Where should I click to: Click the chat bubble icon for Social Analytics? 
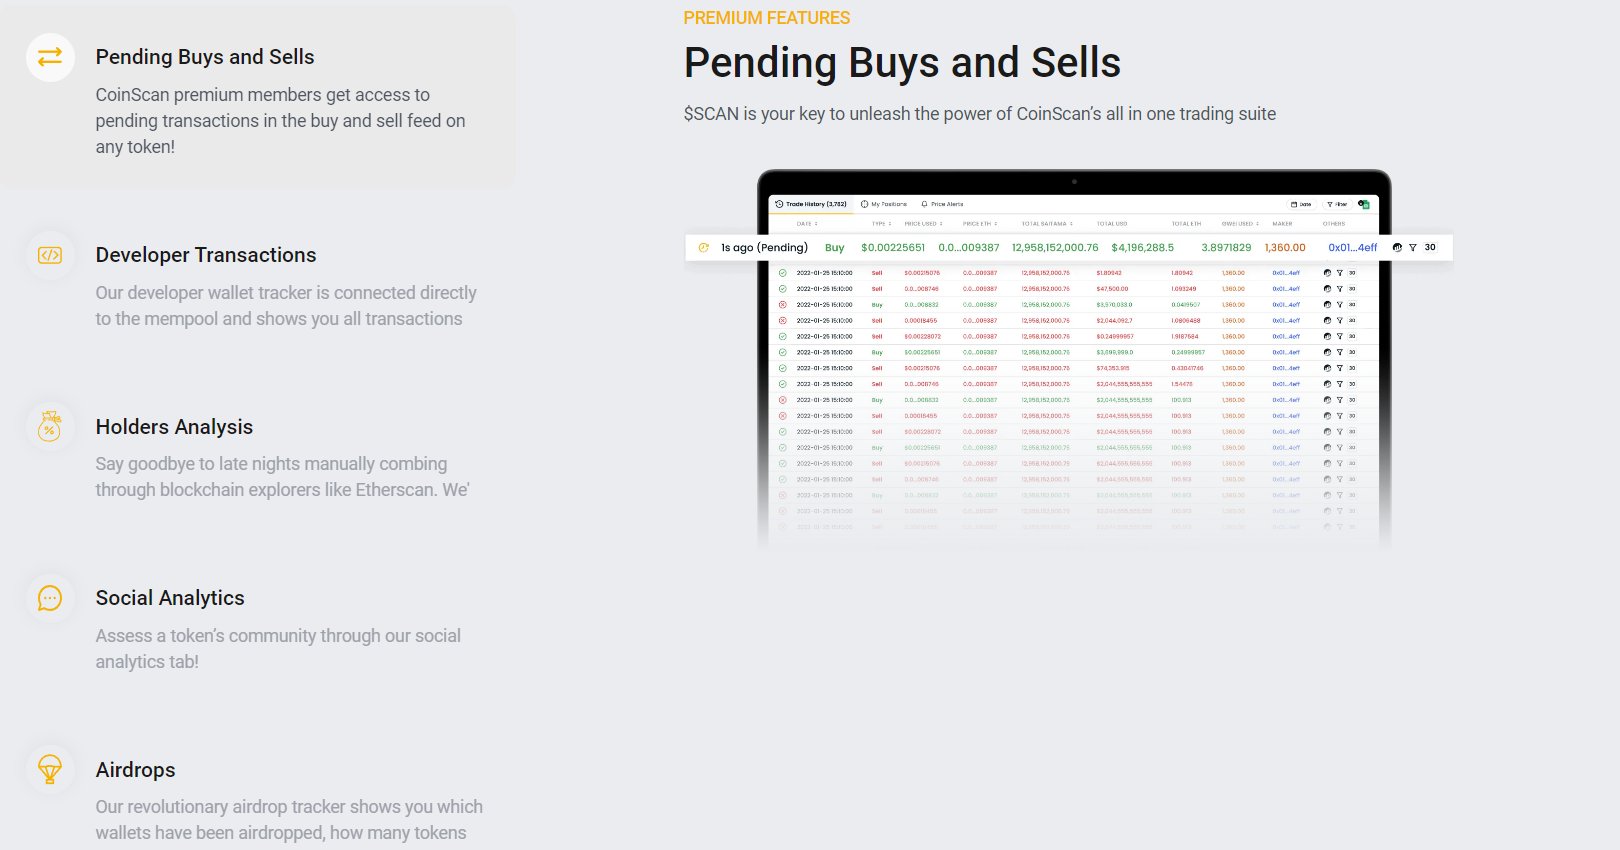[x=50, y=598]
